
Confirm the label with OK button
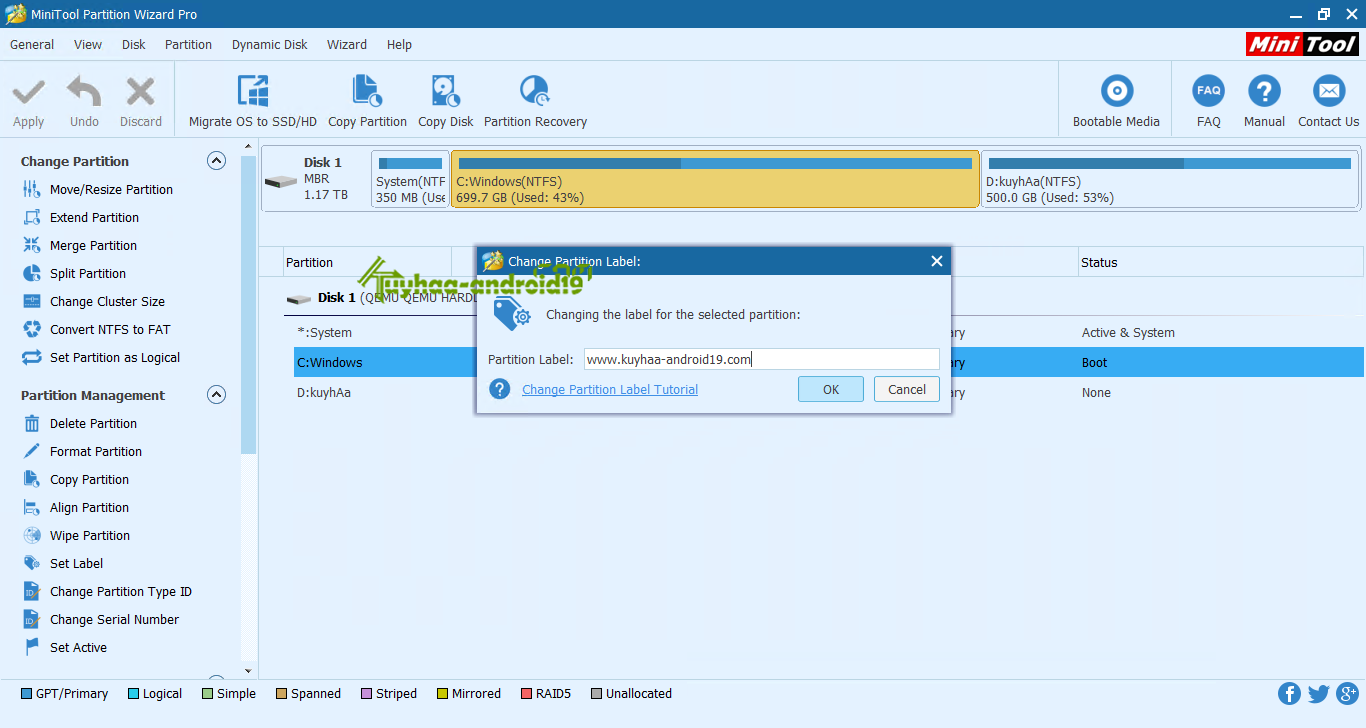pyautogui.click(x=831, y=389)
